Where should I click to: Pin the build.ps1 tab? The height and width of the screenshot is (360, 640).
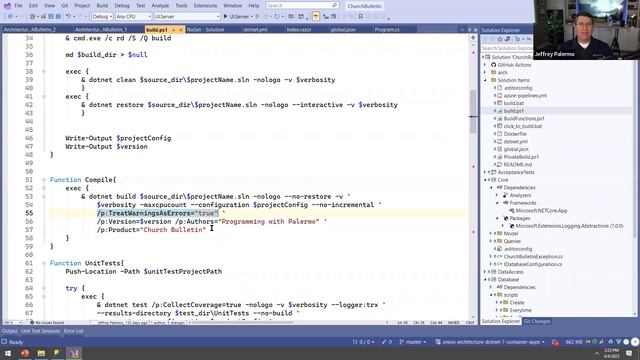point(173,30)
